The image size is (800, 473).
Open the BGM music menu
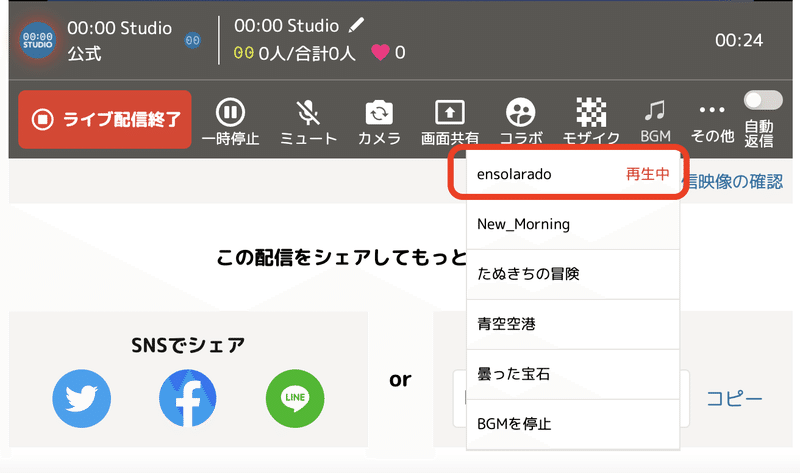click(655, 121)
